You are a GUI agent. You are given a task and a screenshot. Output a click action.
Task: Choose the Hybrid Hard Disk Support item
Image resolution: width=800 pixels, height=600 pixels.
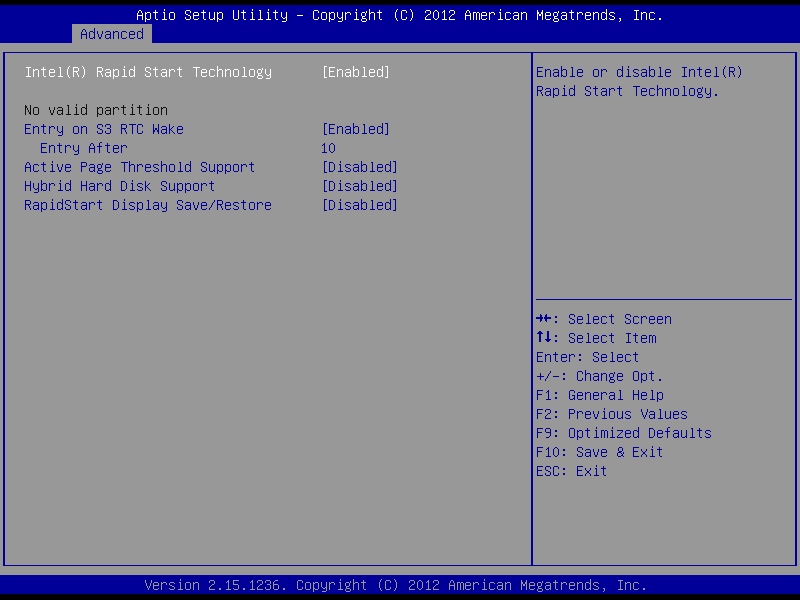point(120,186)
